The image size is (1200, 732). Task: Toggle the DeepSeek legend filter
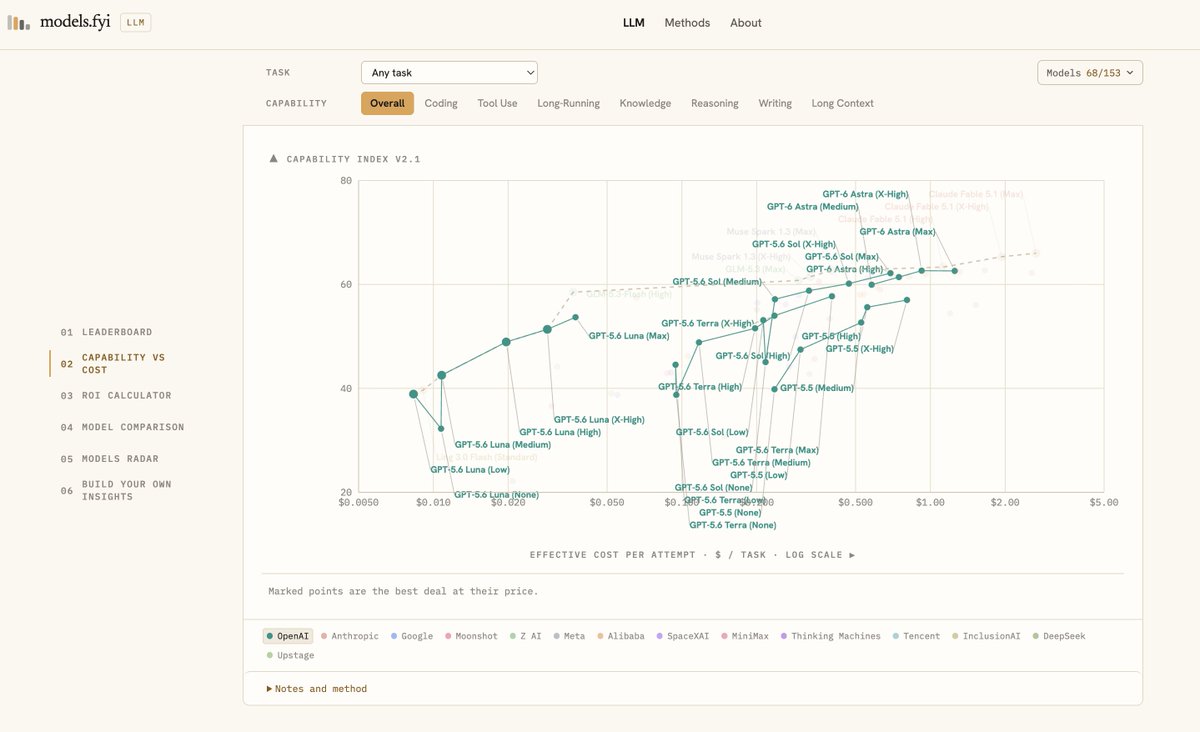[1059, 636]
